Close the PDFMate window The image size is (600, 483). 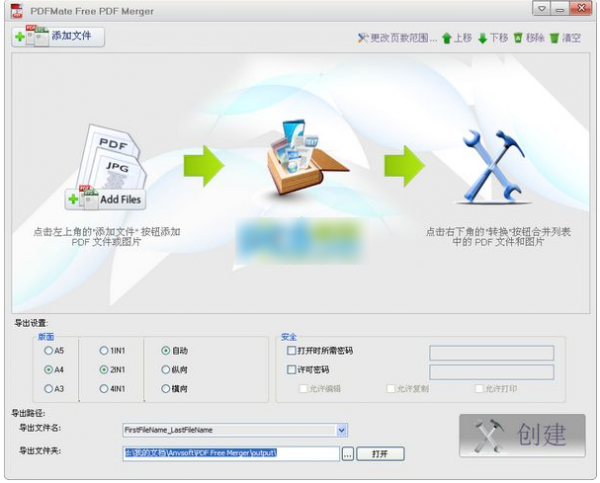[582, 8]
